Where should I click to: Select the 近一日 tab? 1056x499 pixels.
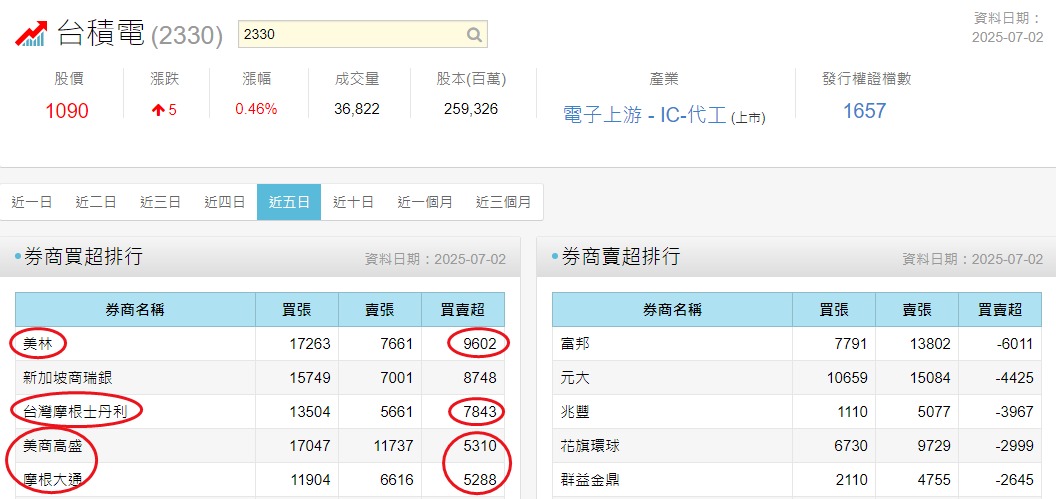pos(32,202)
